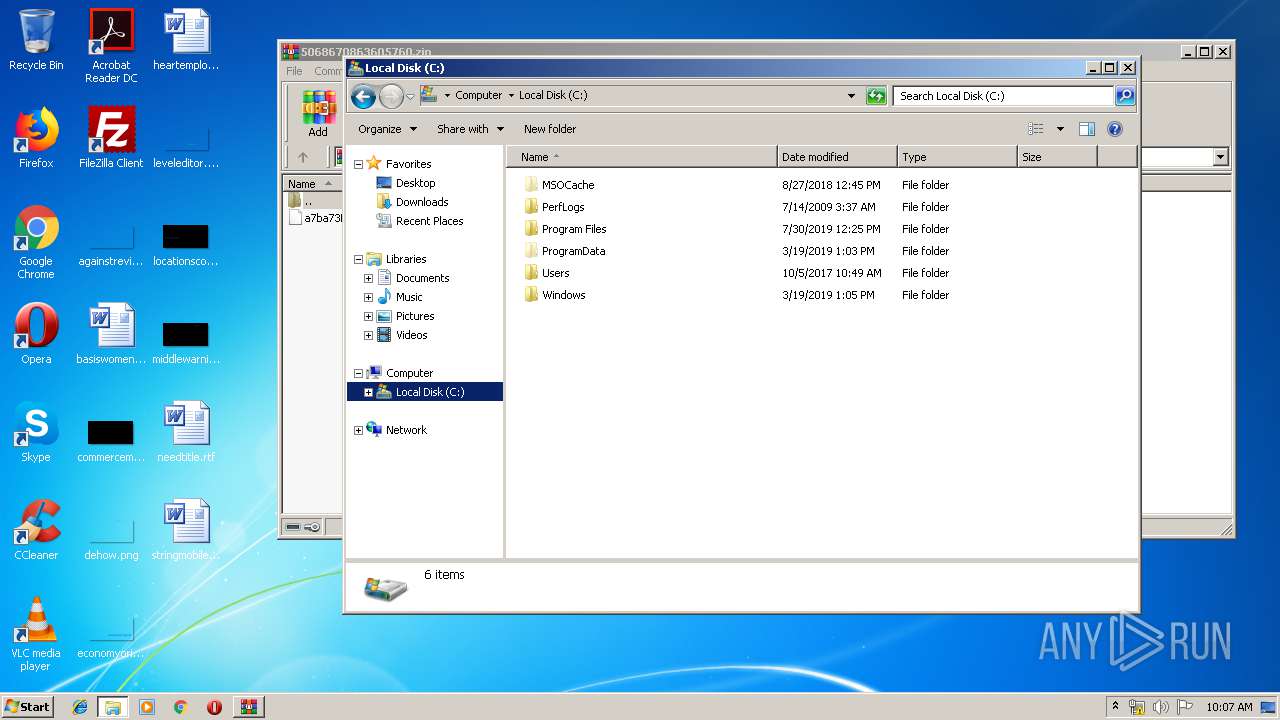
Task: Open the path dropdown in WinRAR window
Action: click(1220, 157)
